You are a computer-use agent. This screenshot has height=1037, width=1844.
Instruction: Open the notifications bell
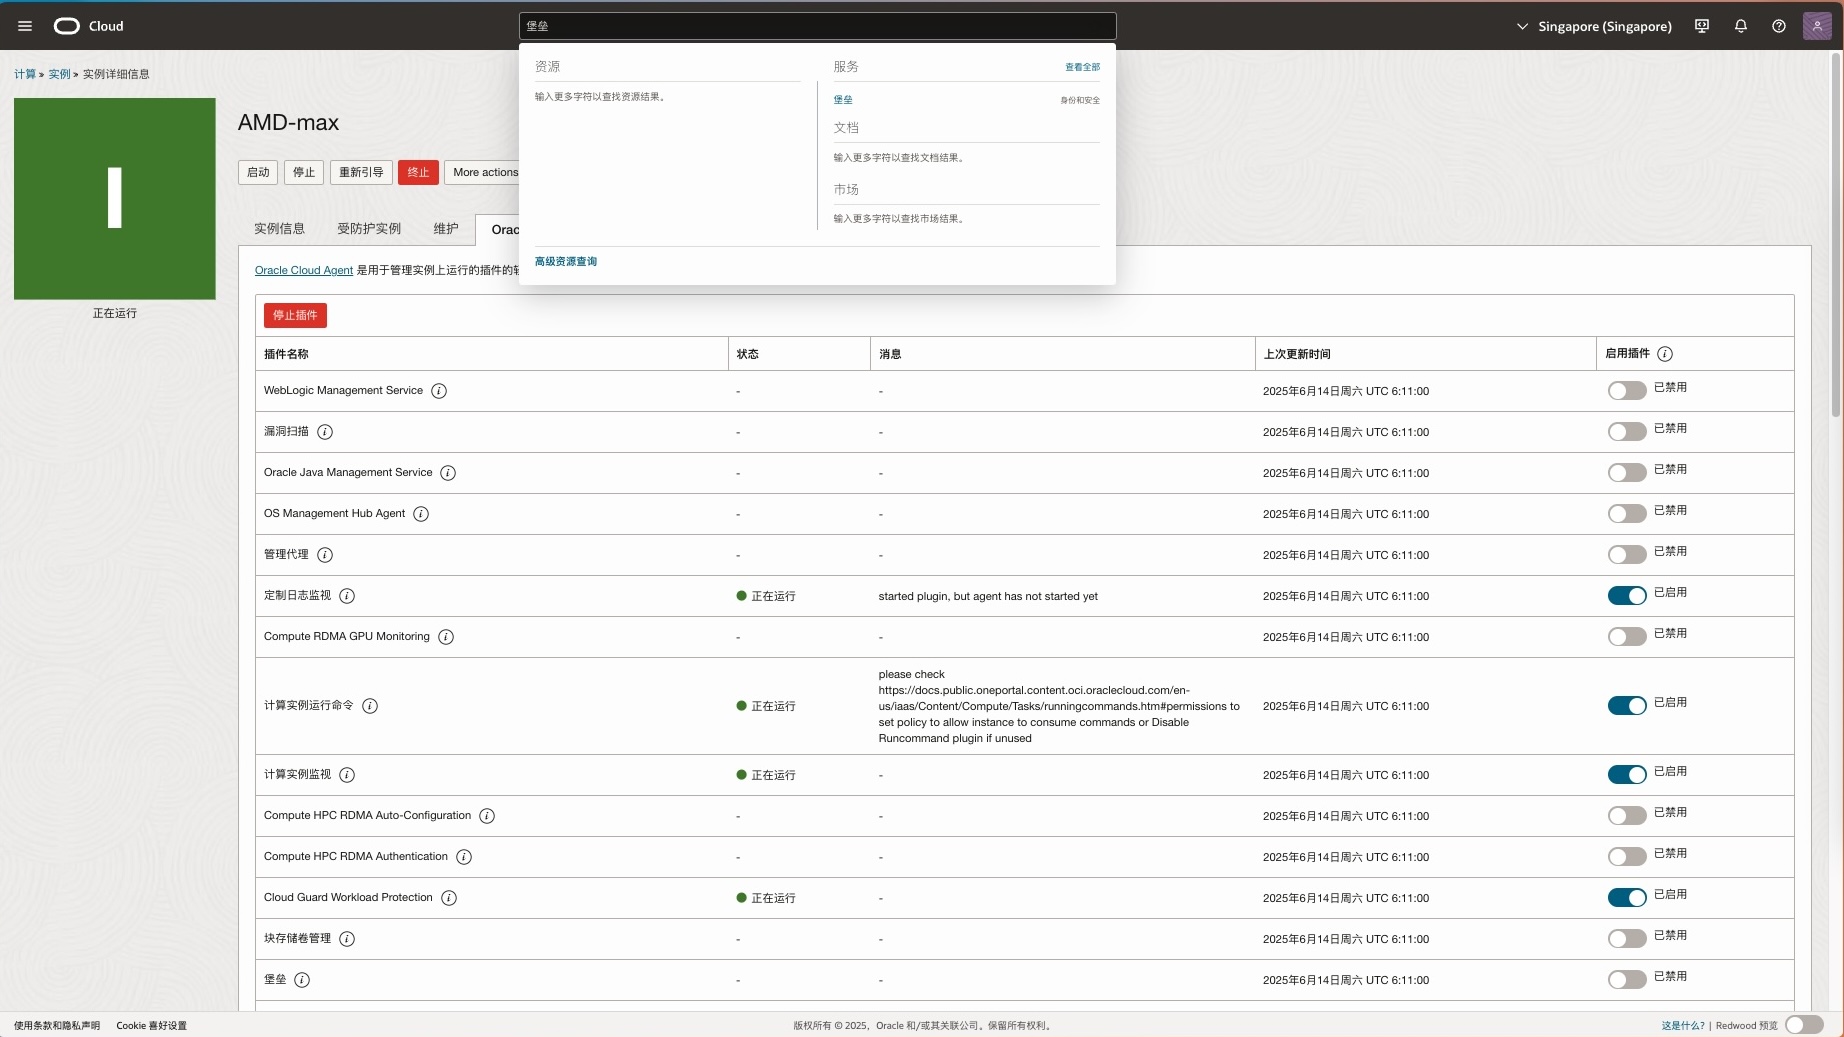point(1741,26)
